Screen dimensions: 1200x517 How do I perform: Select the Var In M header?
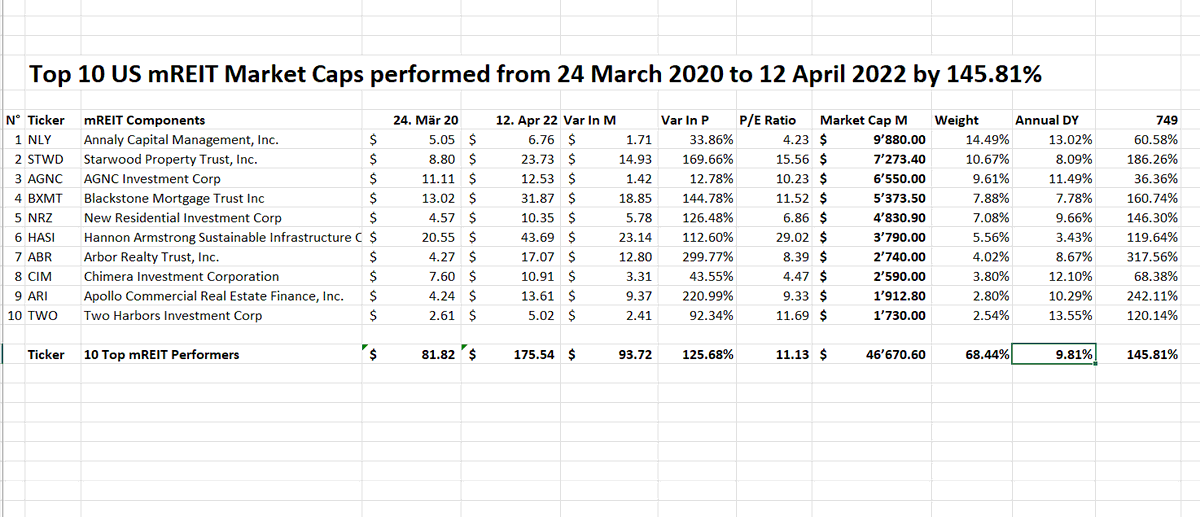pos(589,120)
